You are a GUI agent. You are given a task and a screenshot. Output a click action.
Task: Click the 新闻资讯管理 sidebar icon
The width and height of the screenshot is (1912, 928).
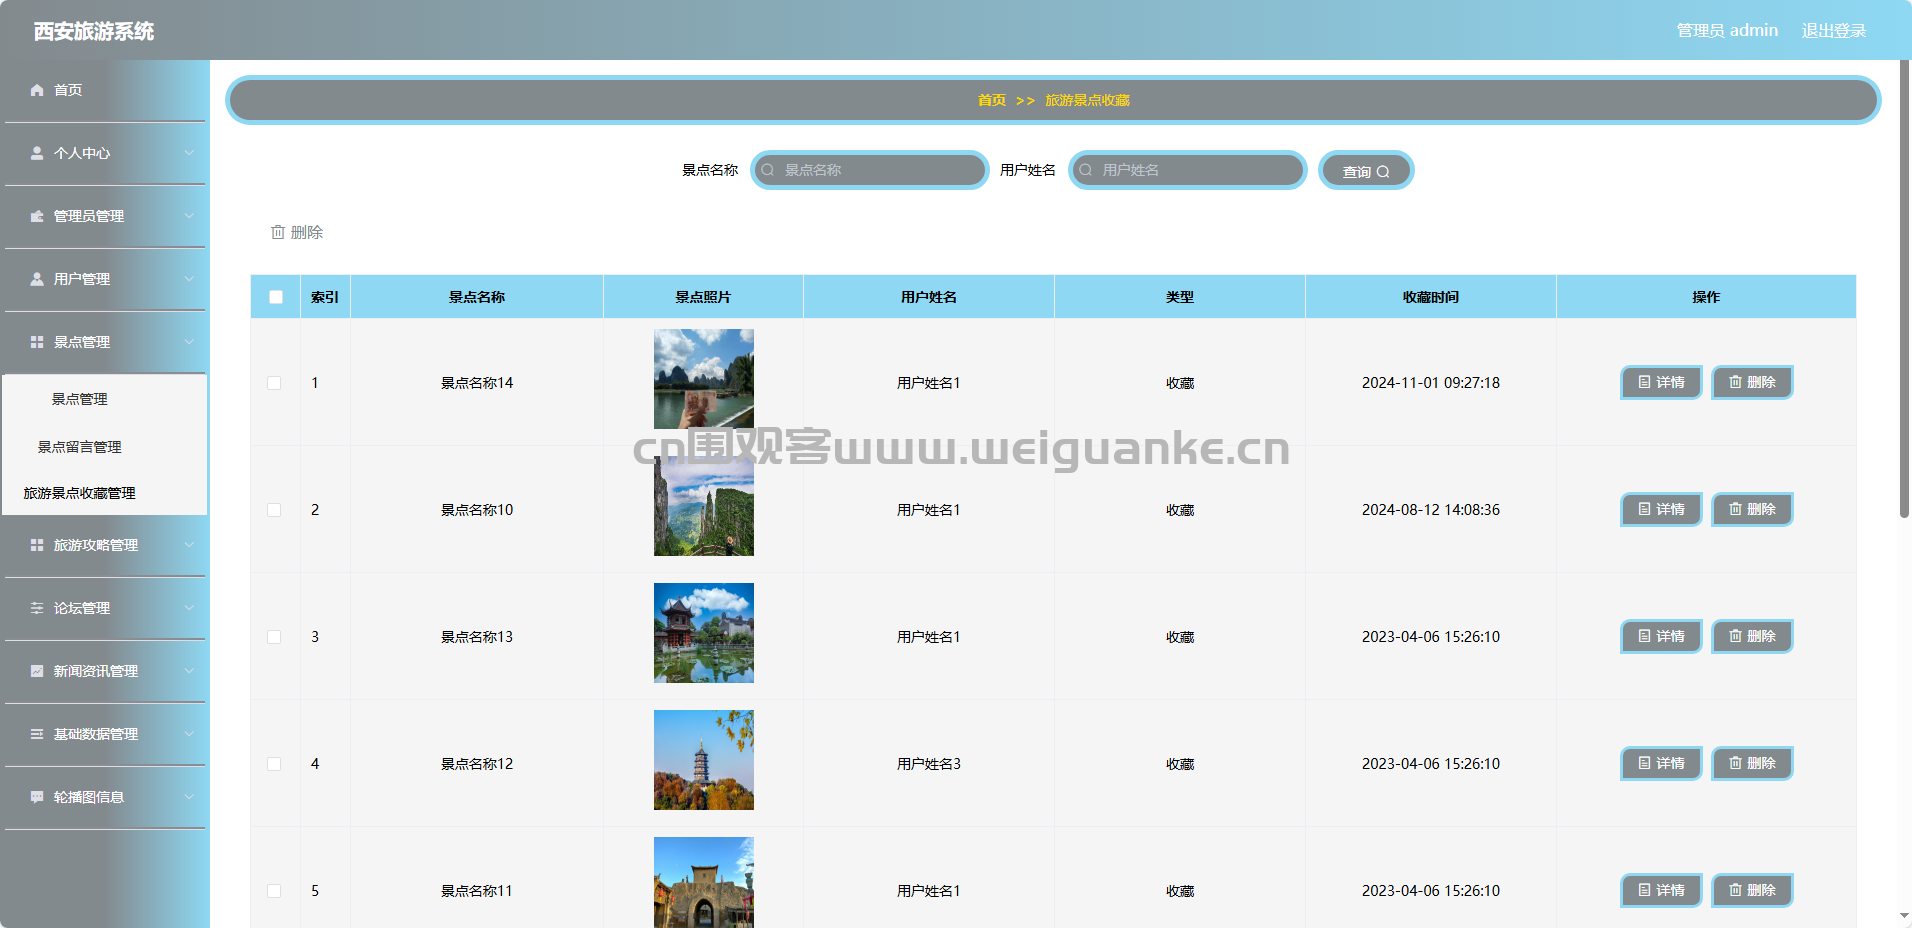pos(37,671)
